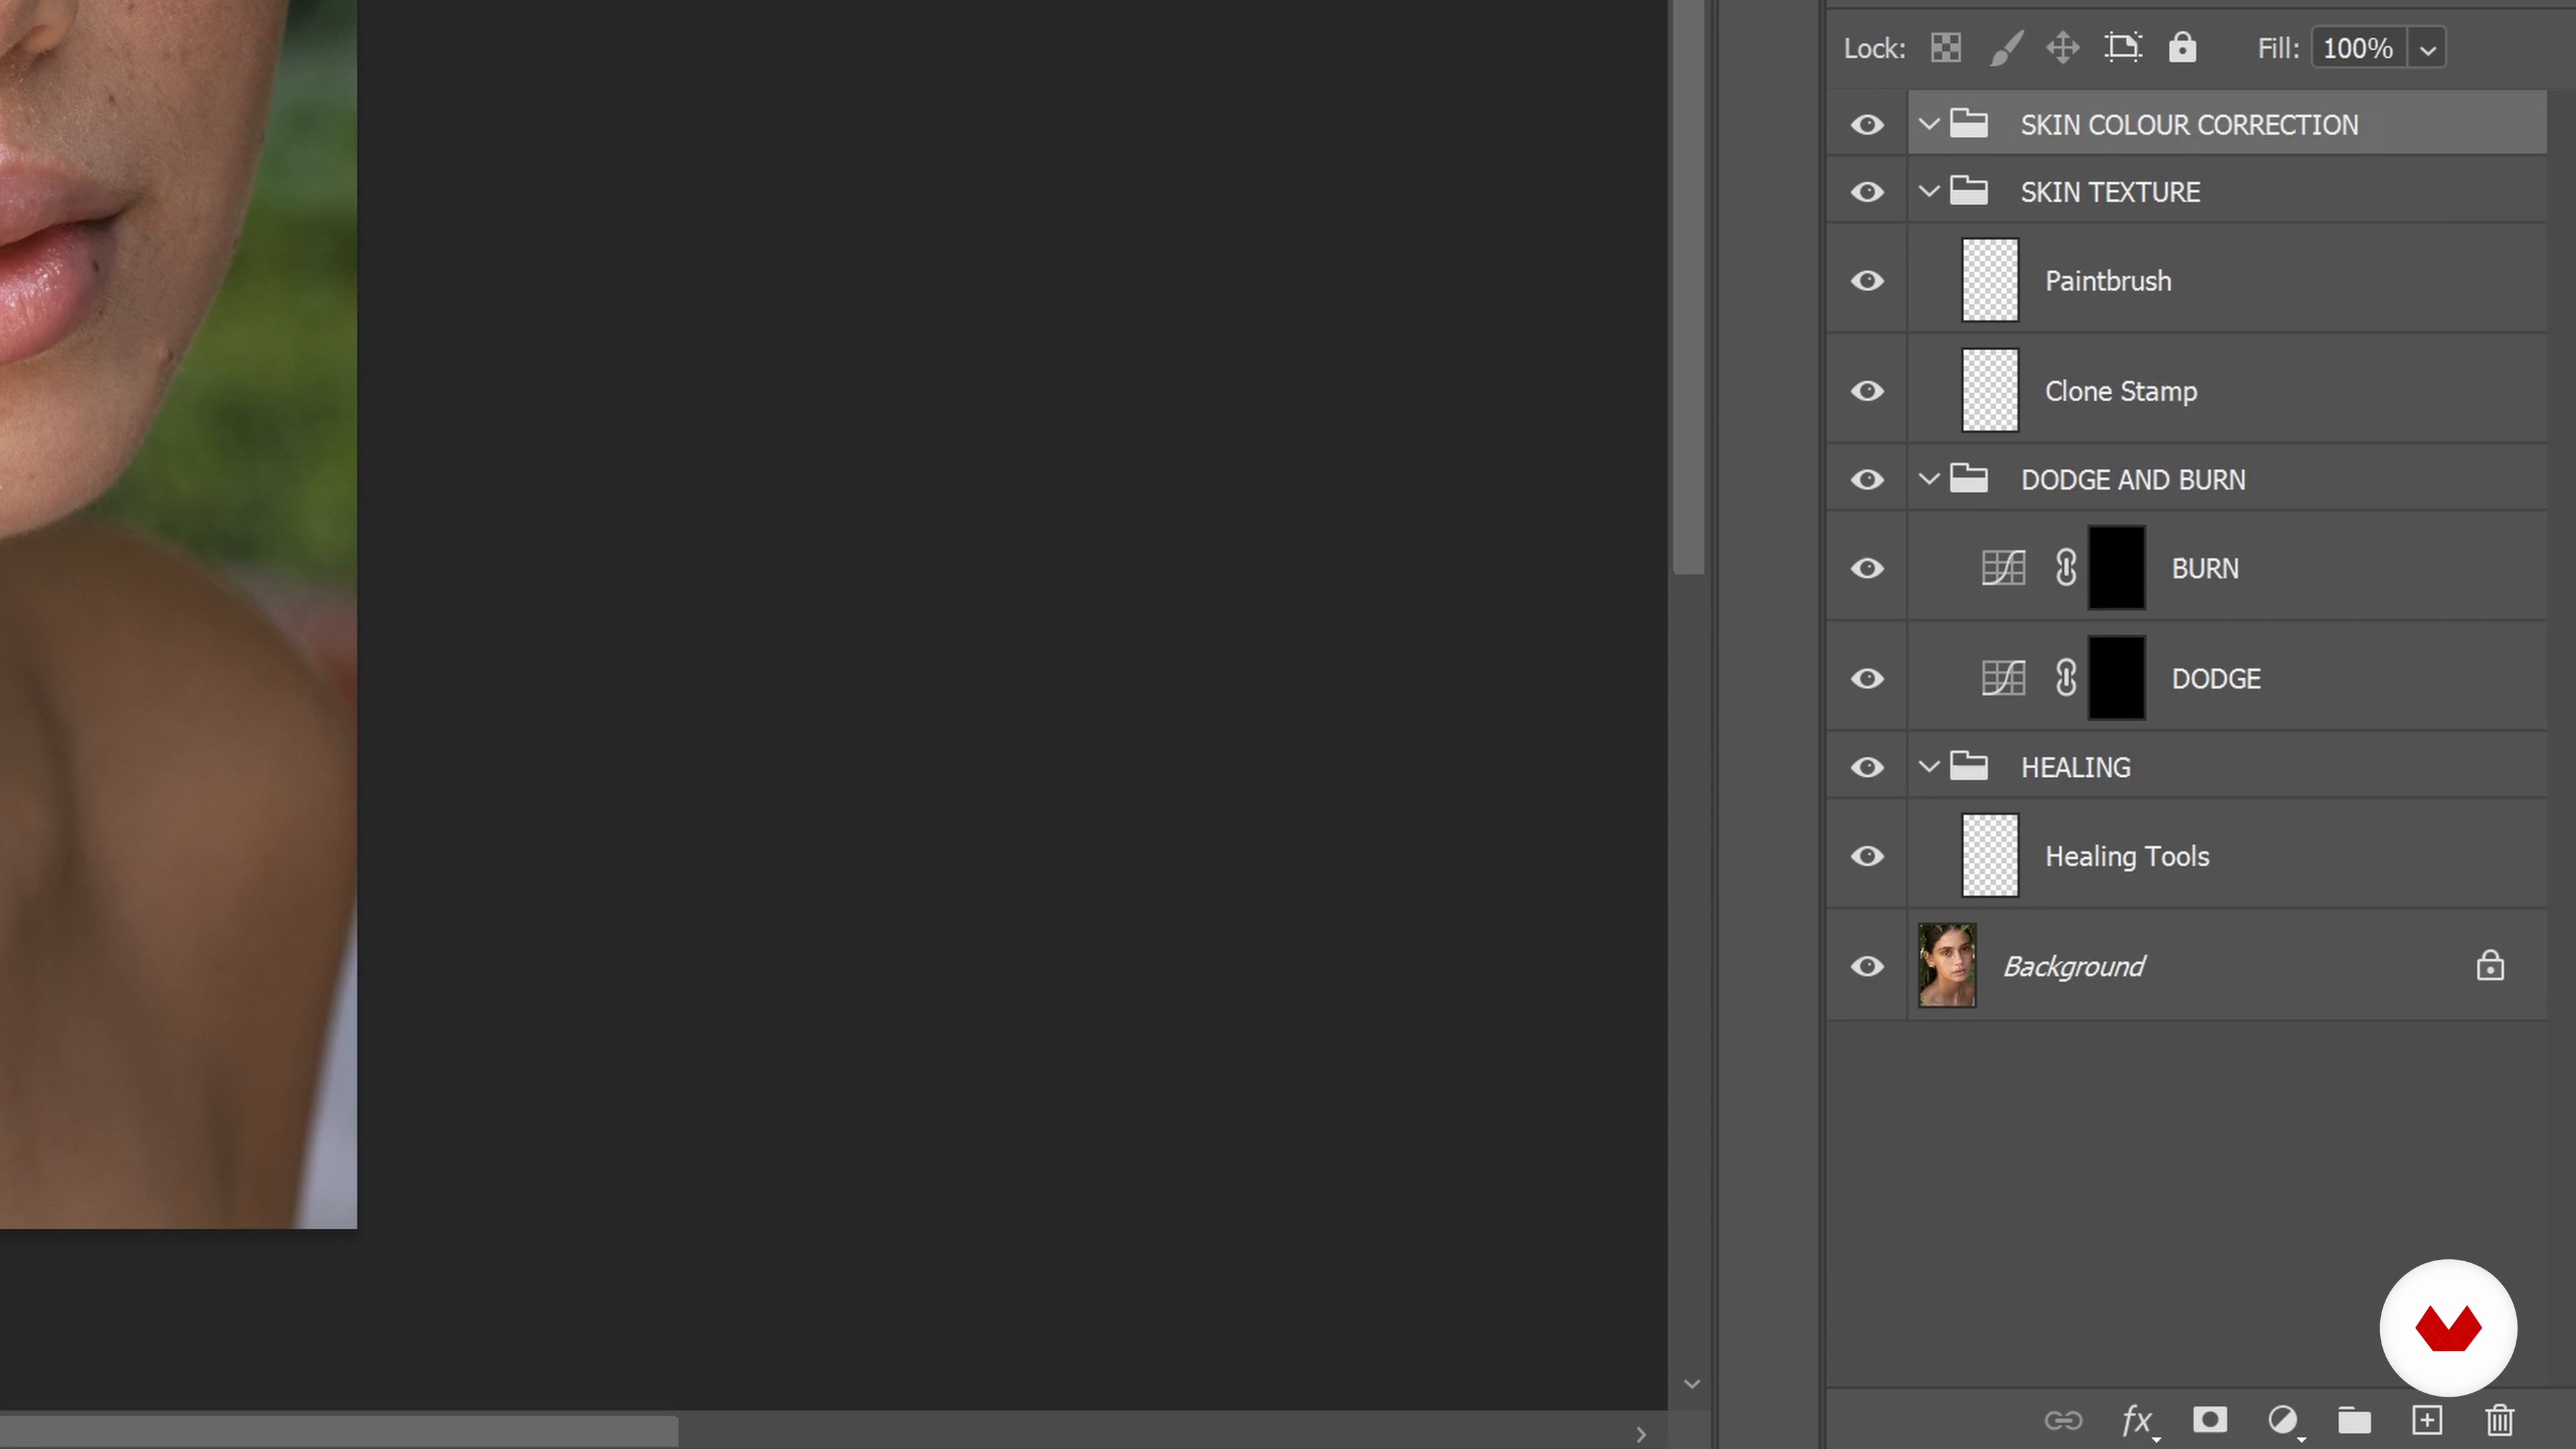Image resolution: width=2576 pixels, height=1449 pixels.
Task: Click the horizontal canvas scrollbar thumb
Action: [x=338, y=1431]
